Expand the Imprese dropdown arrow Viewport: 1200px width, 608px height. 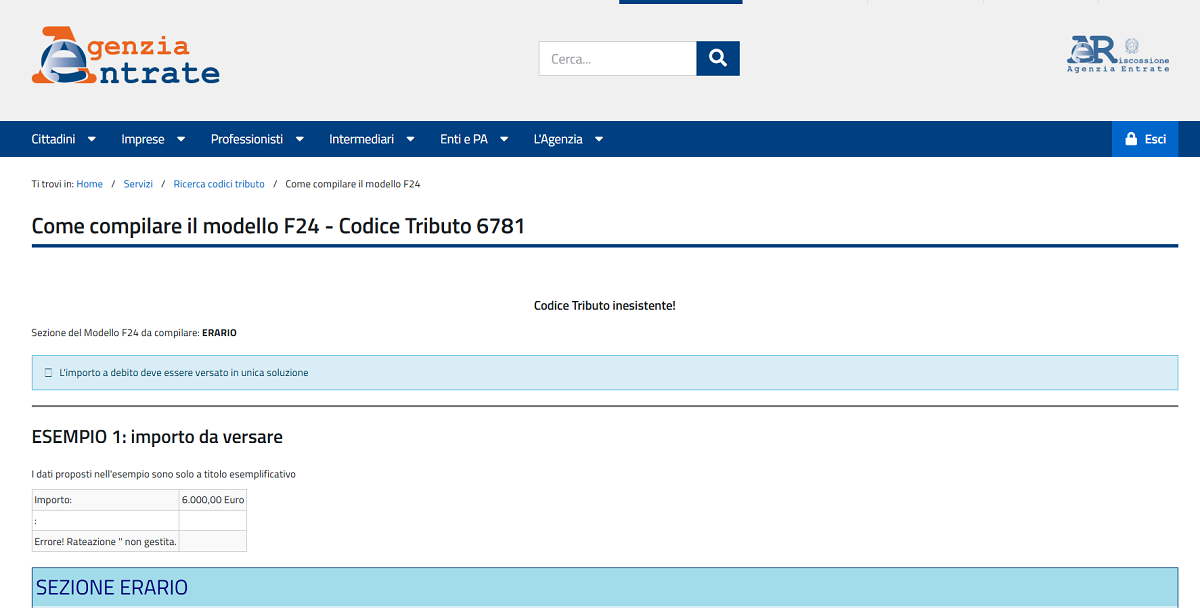pos(181,139)
